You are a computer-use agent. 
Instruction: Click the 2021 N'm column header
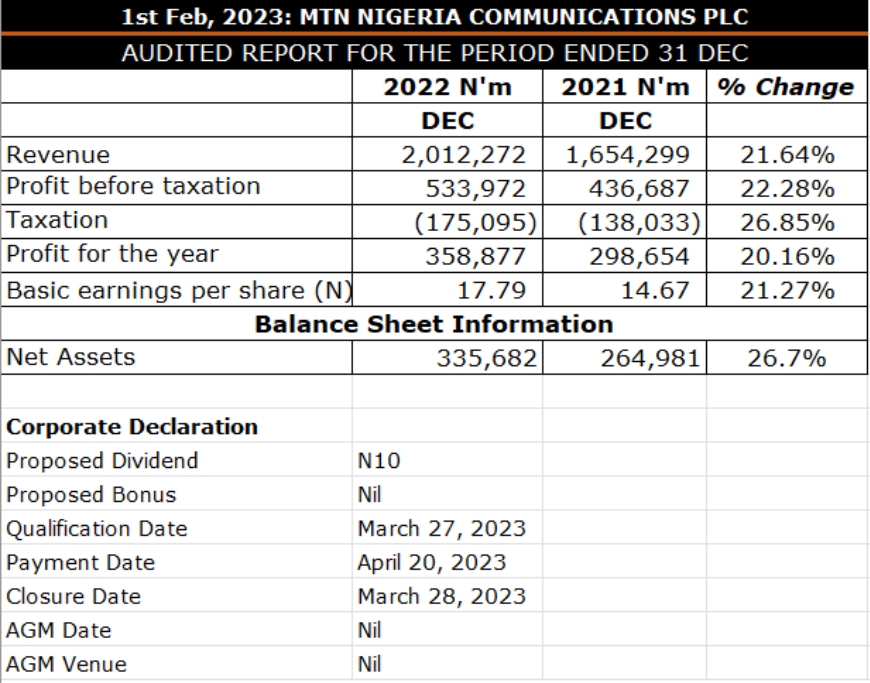(x=624, y=87)
